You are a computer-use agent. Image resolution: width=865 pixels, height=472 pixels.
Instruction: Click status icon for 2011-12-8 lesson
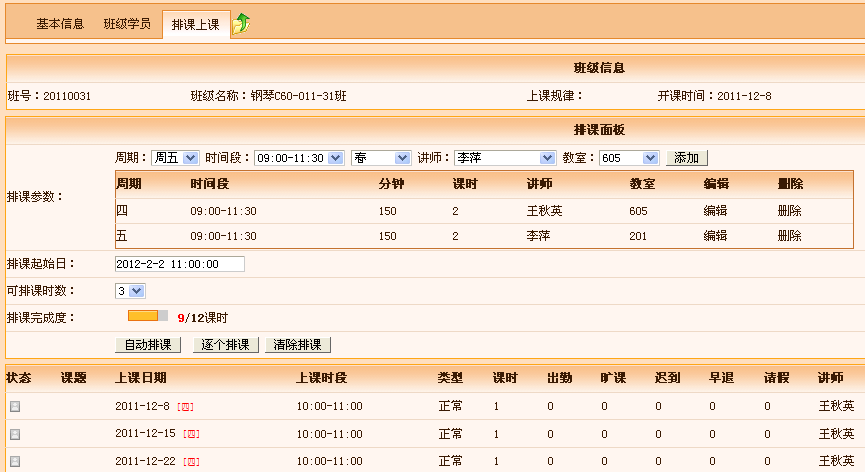point(15,406)
